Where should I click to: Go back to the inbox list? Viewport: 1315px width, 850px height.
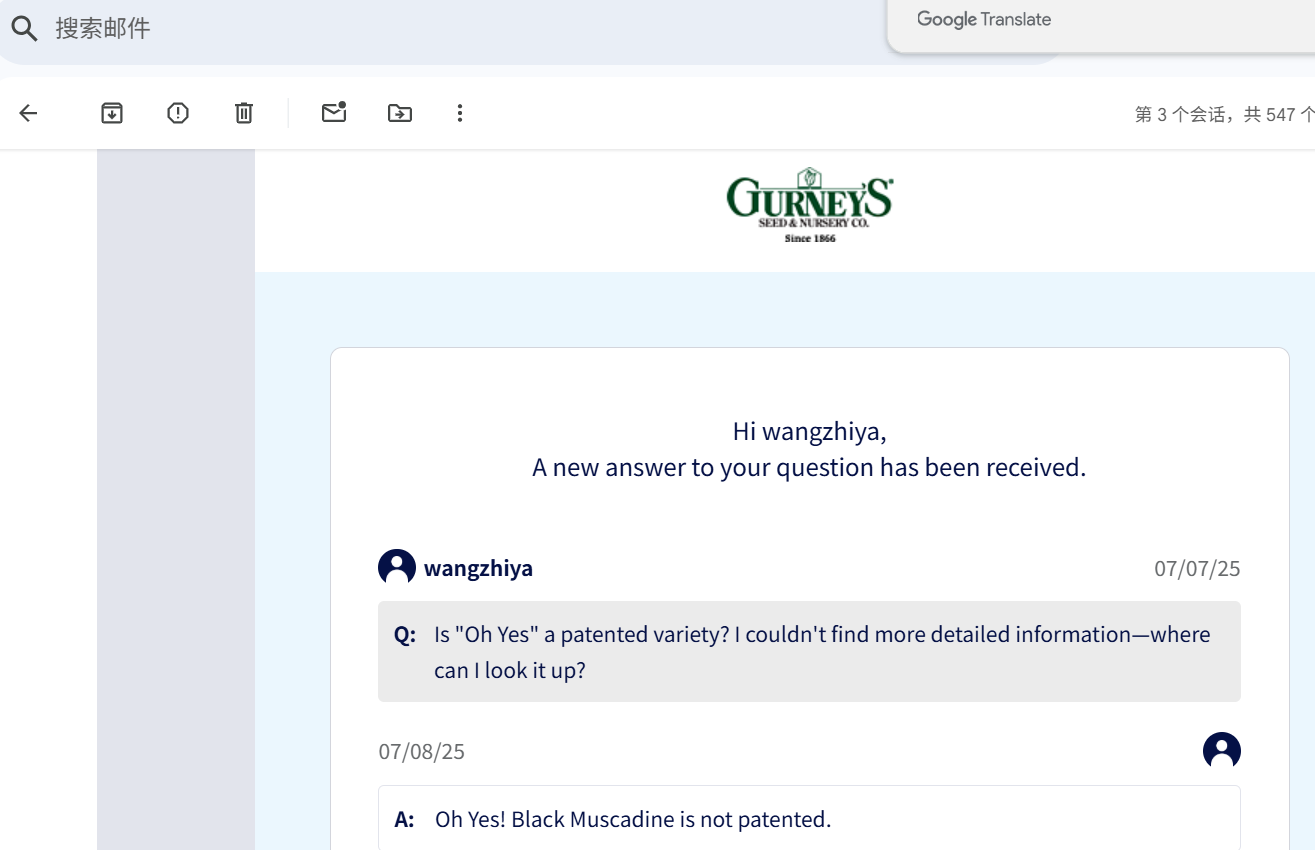click(x=28, y=113)
